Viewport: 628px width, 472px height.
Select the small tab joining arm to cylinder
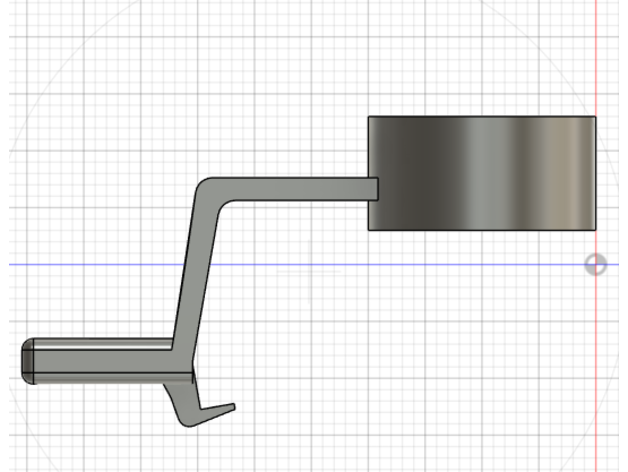373,189
